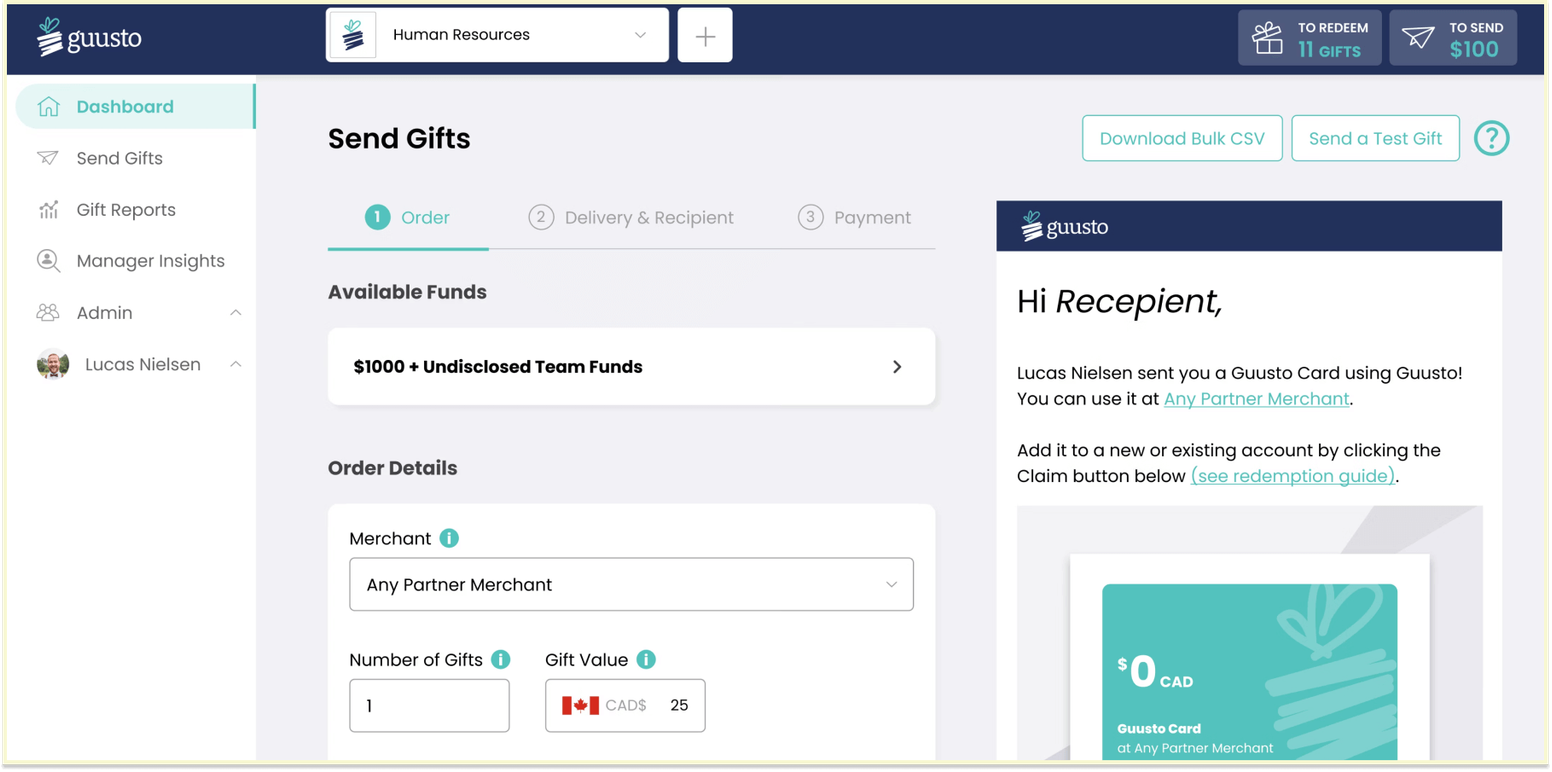Click the Dashboard home icon in the sidebar
The image size is (1552, 772).
[48, 107]
